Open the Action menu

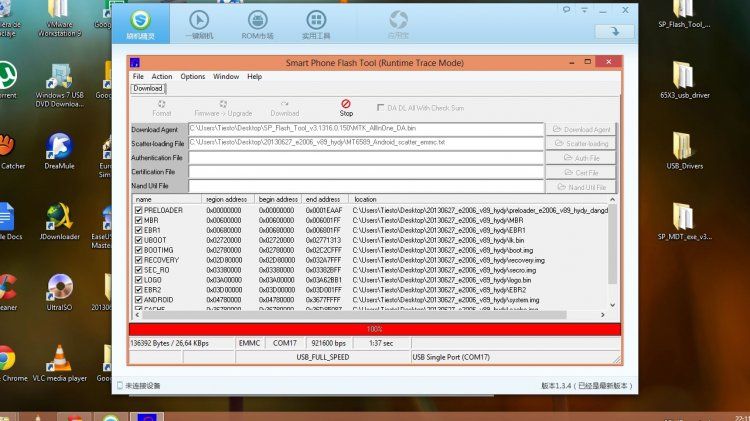click(x=162, y=77)
